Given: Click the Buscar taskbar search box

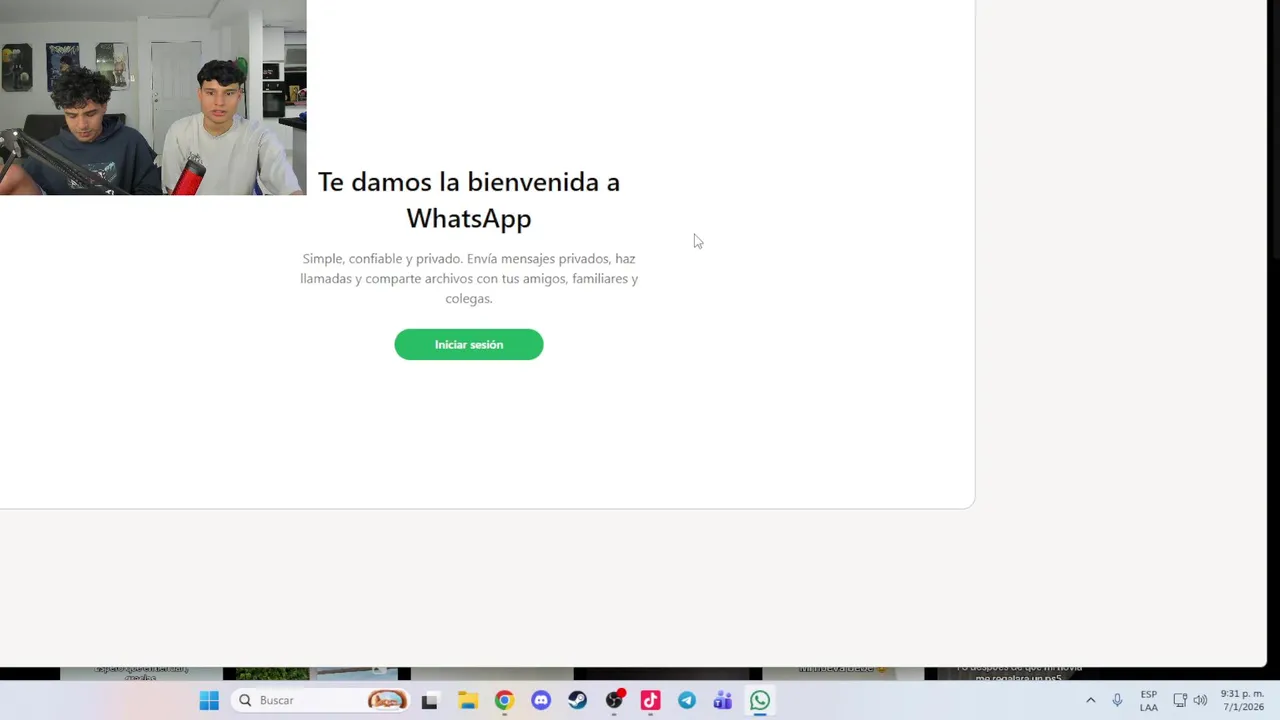Looking at the screenshot, I should point(320,700).
